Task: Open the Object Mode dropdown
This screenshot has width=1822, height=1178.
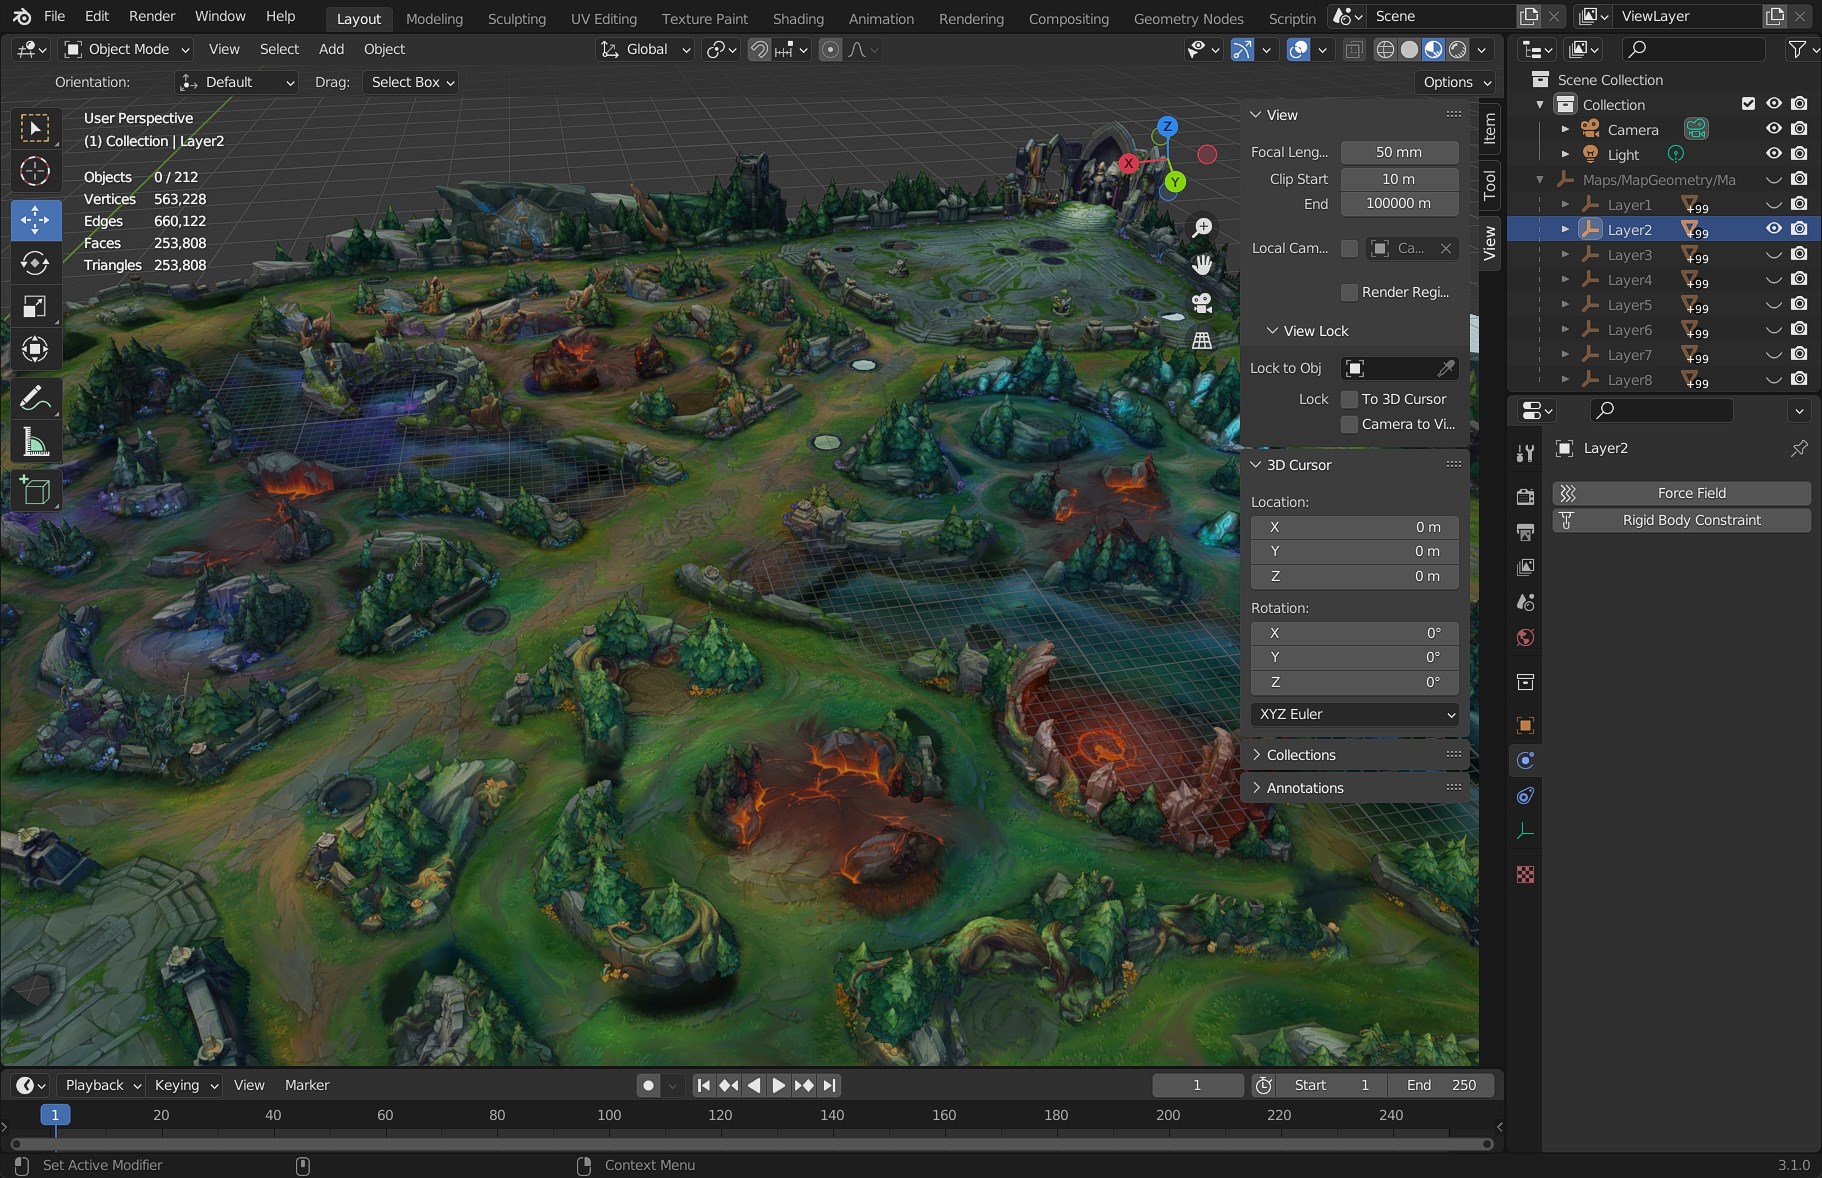Action: 127,49
